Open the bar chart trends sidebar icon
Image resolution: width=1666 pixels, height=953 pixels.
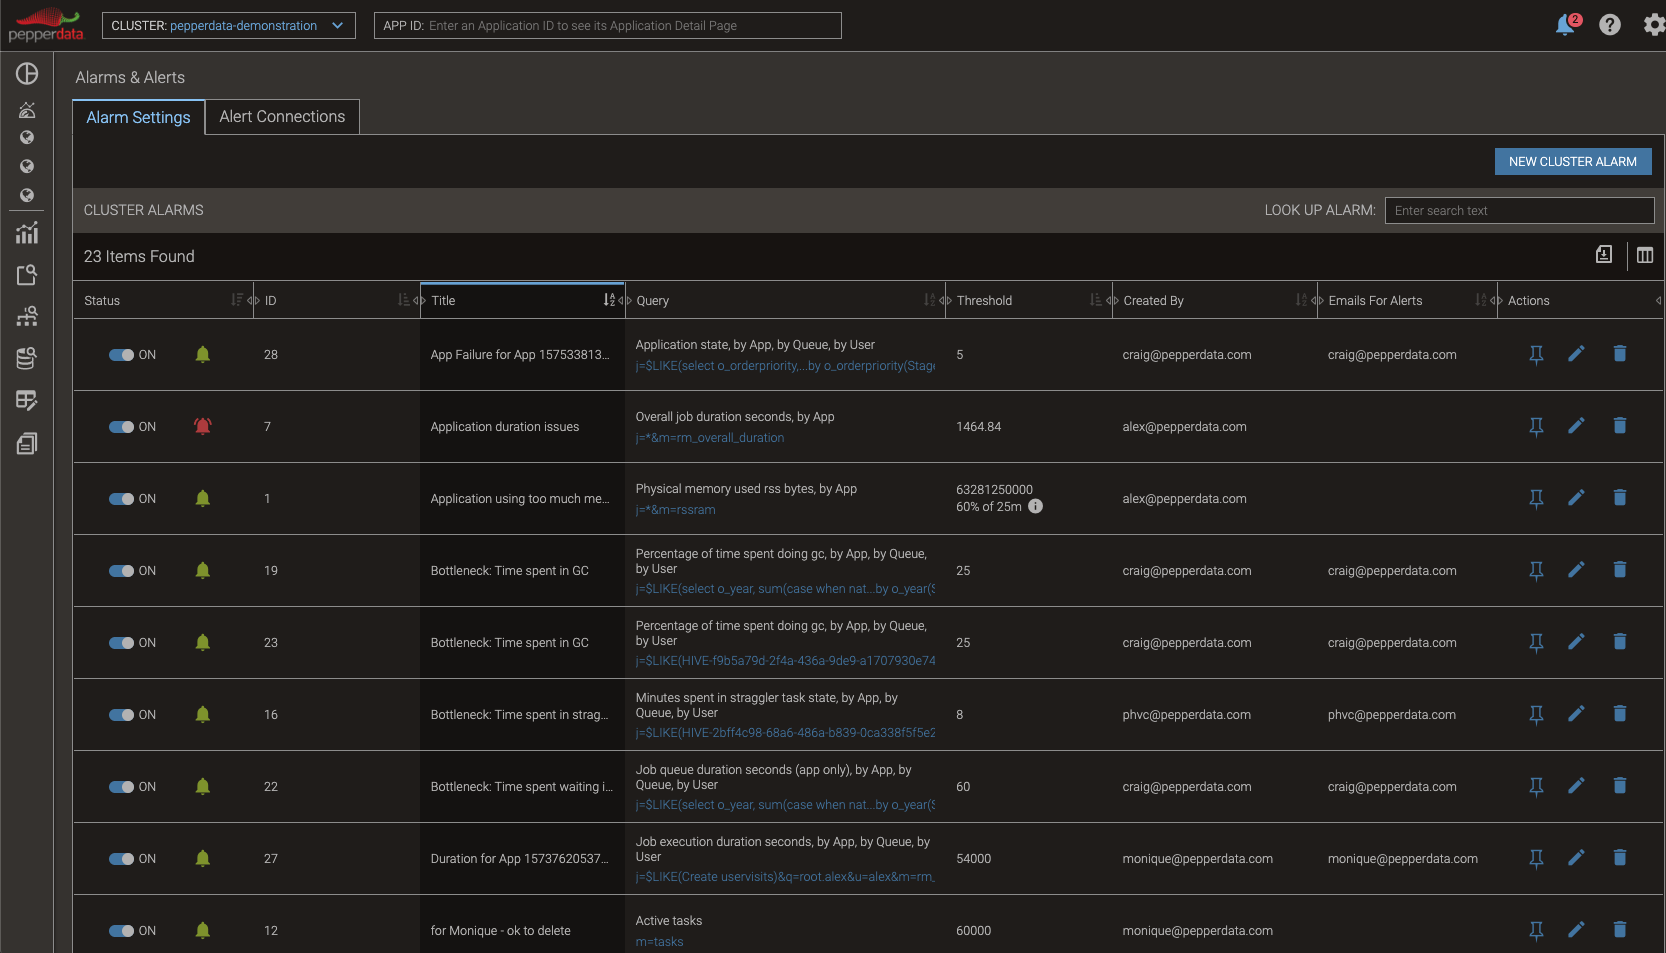[27, 233]
